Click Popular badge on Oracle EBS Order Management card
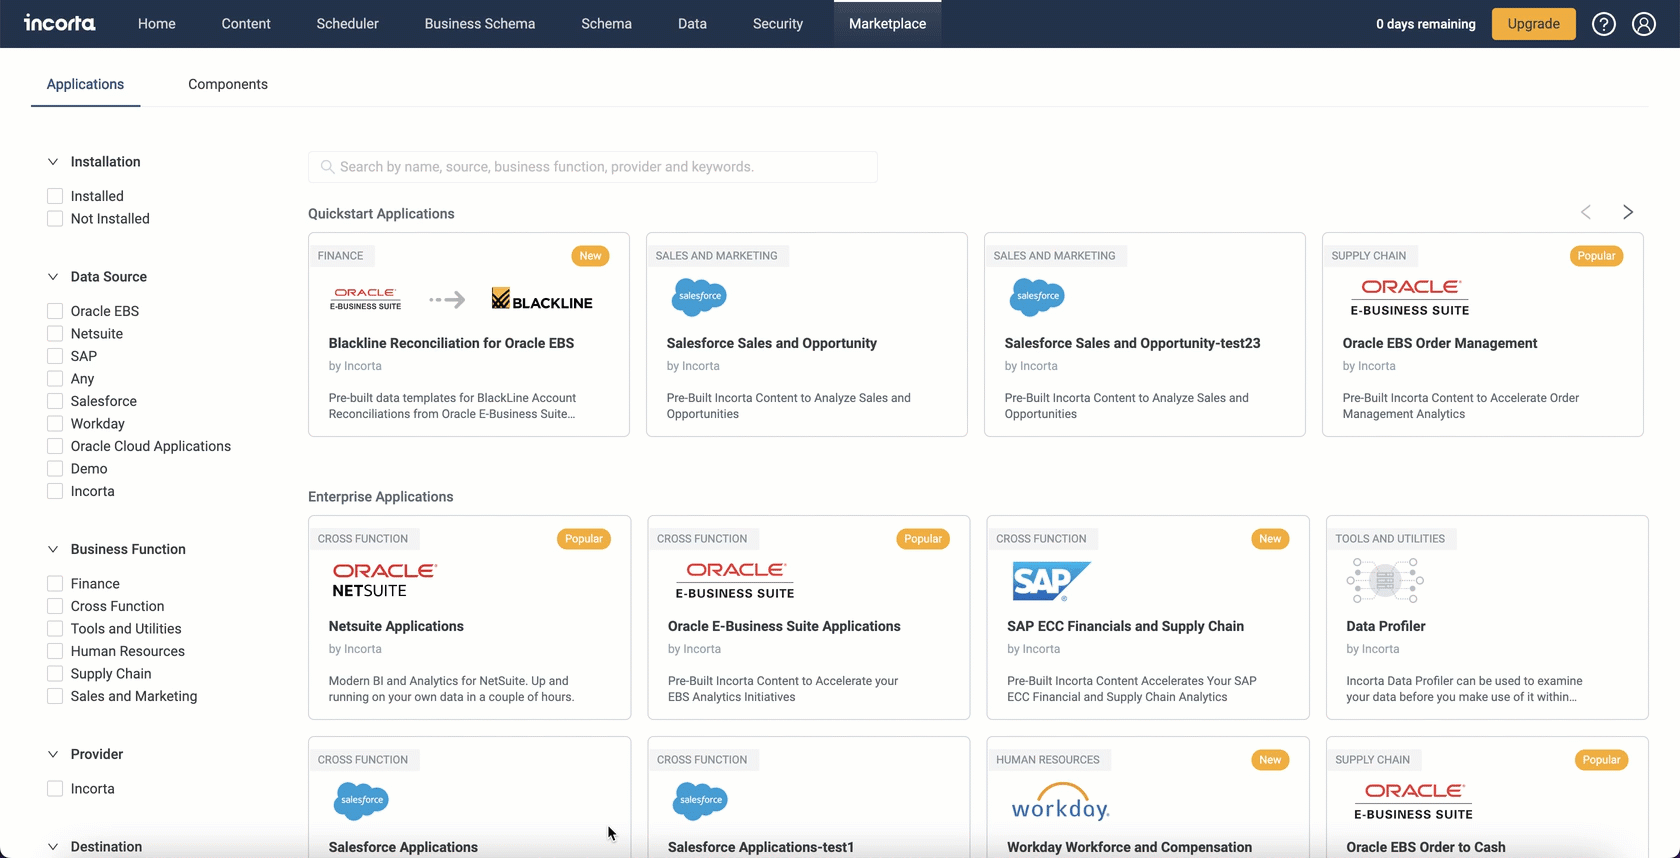The height and width of the screenshot is (858, 1680). pyautogui.click(x=1596, y=256)
